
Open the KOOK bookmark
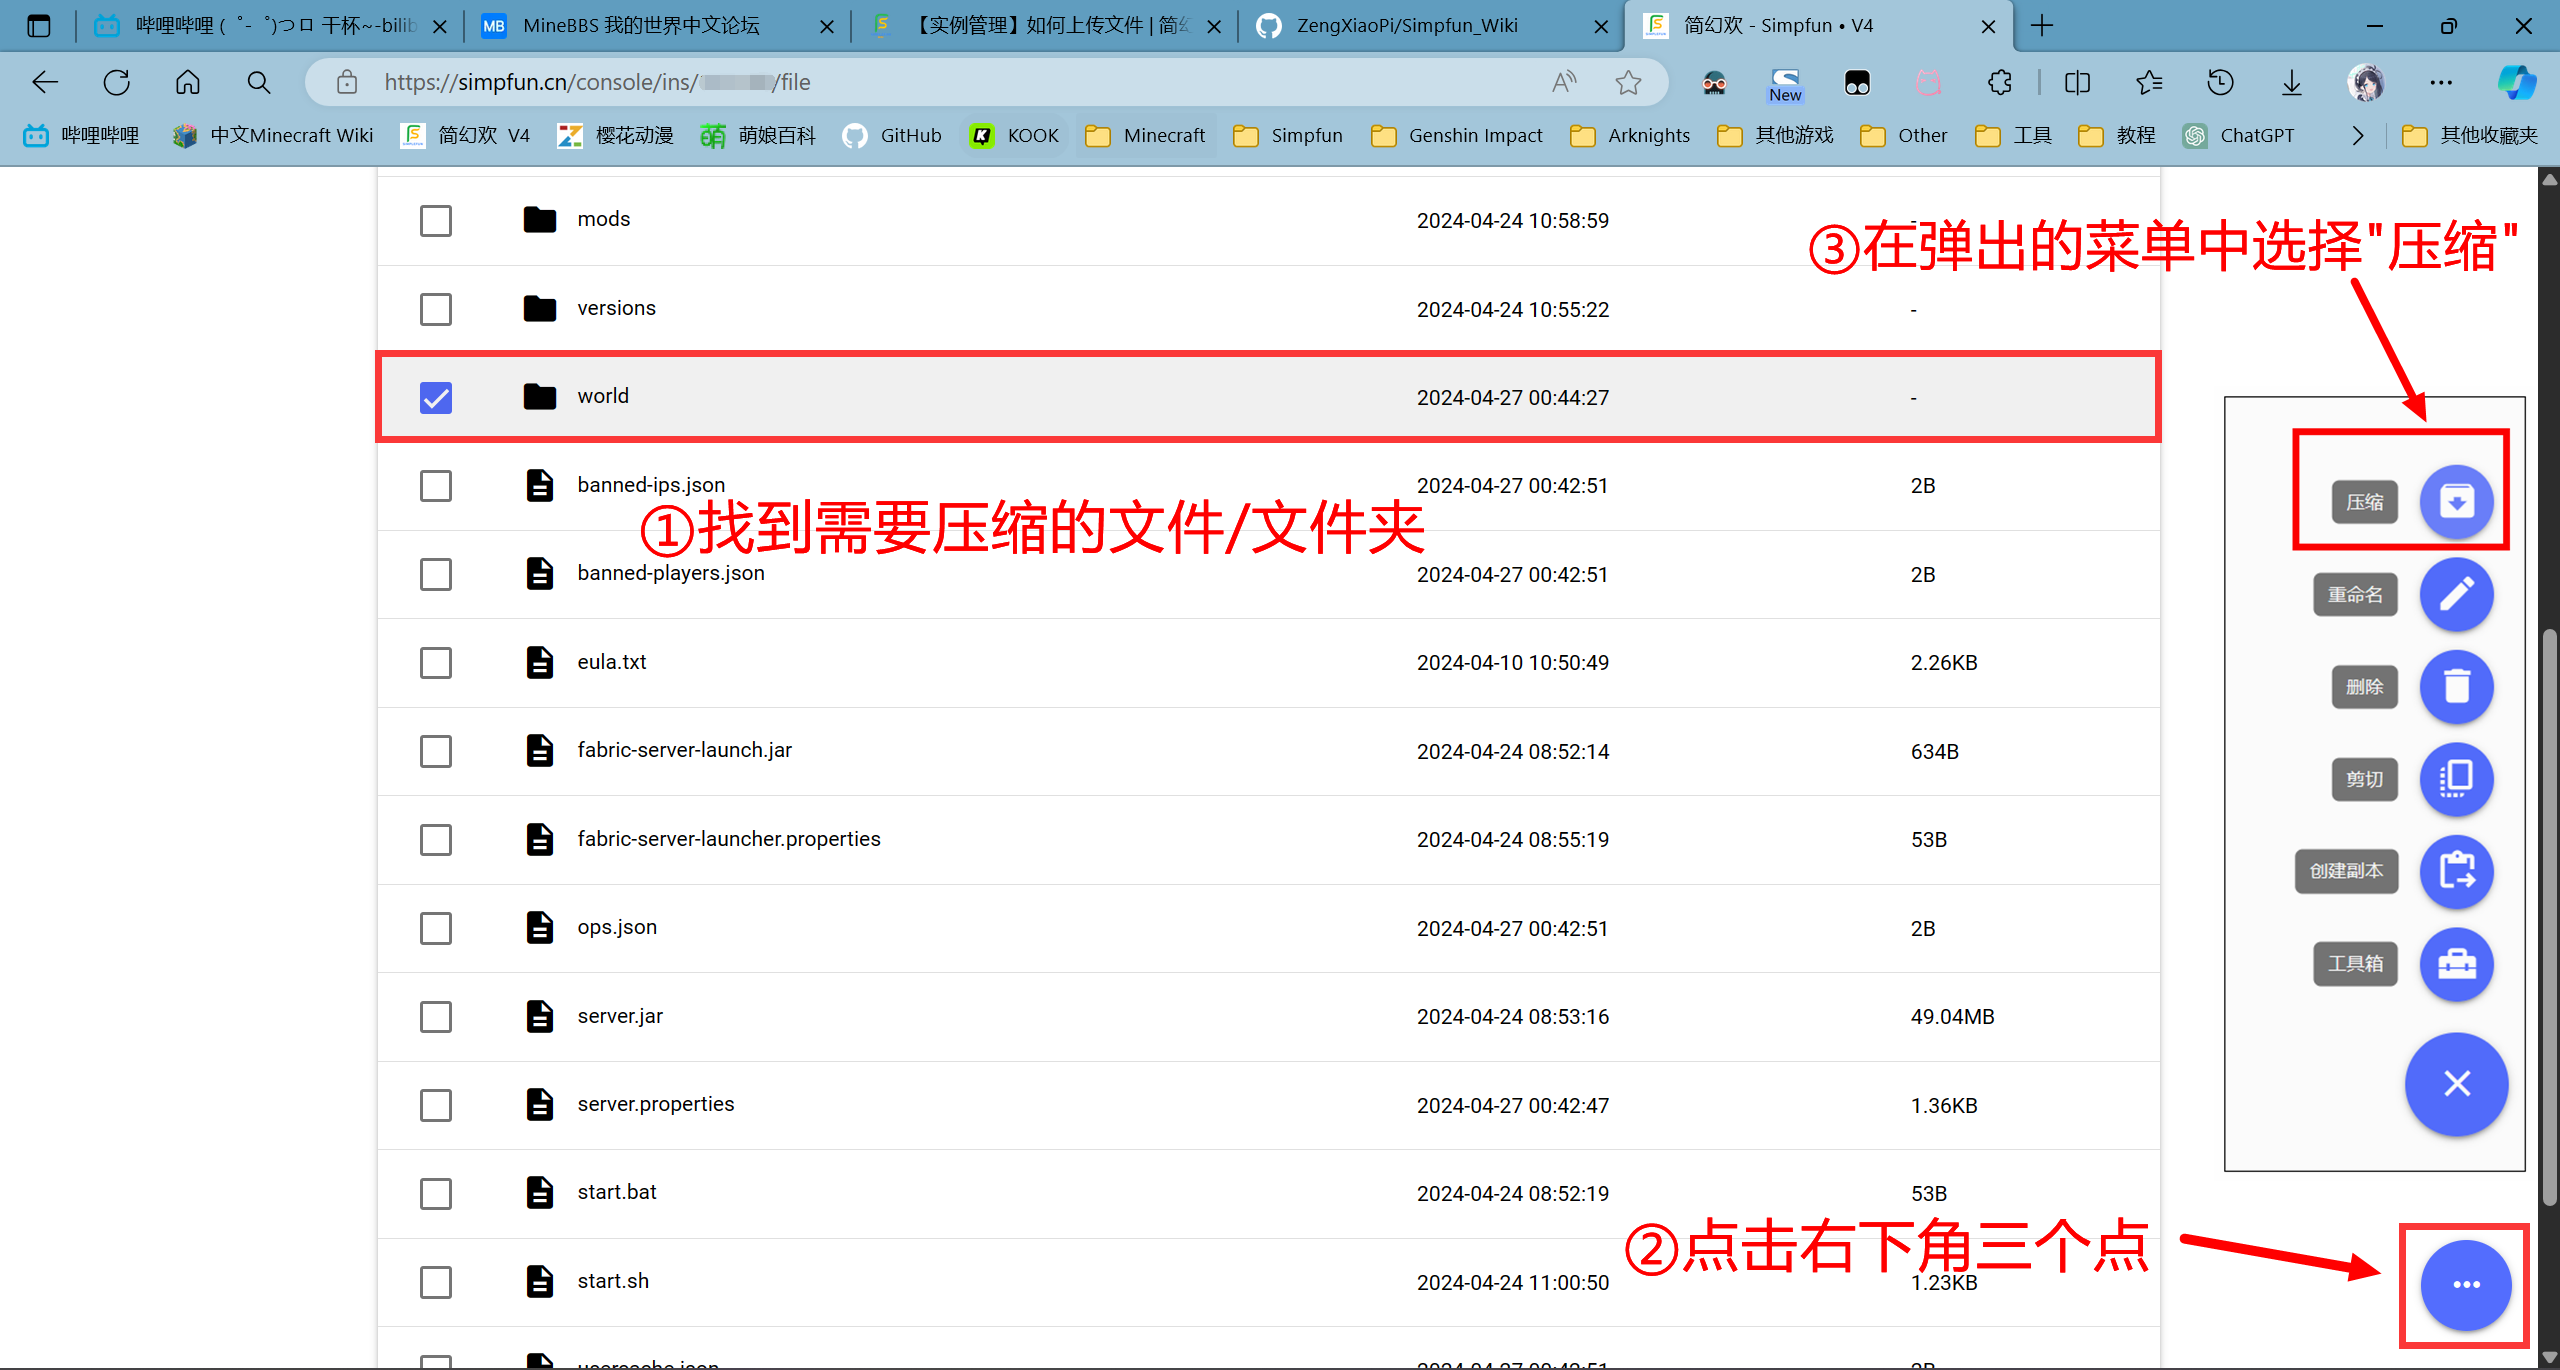[1014, 135]
